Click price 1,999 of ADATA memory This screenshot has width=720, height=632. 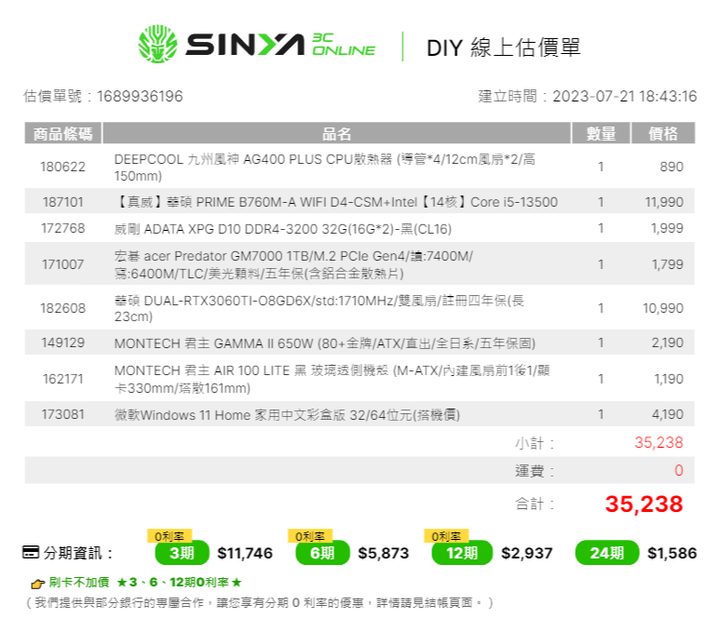pyautogui.click(x=667, y=228)
